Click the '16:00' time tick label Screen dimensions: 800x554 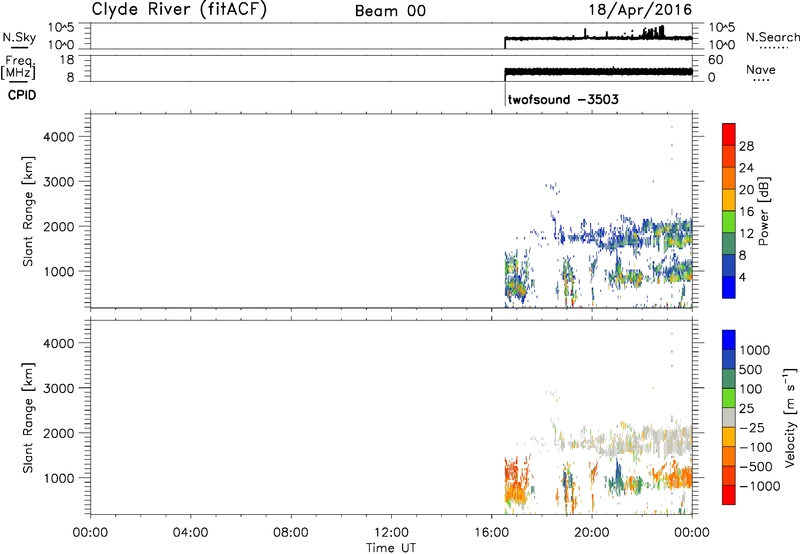tap(491, 533)
